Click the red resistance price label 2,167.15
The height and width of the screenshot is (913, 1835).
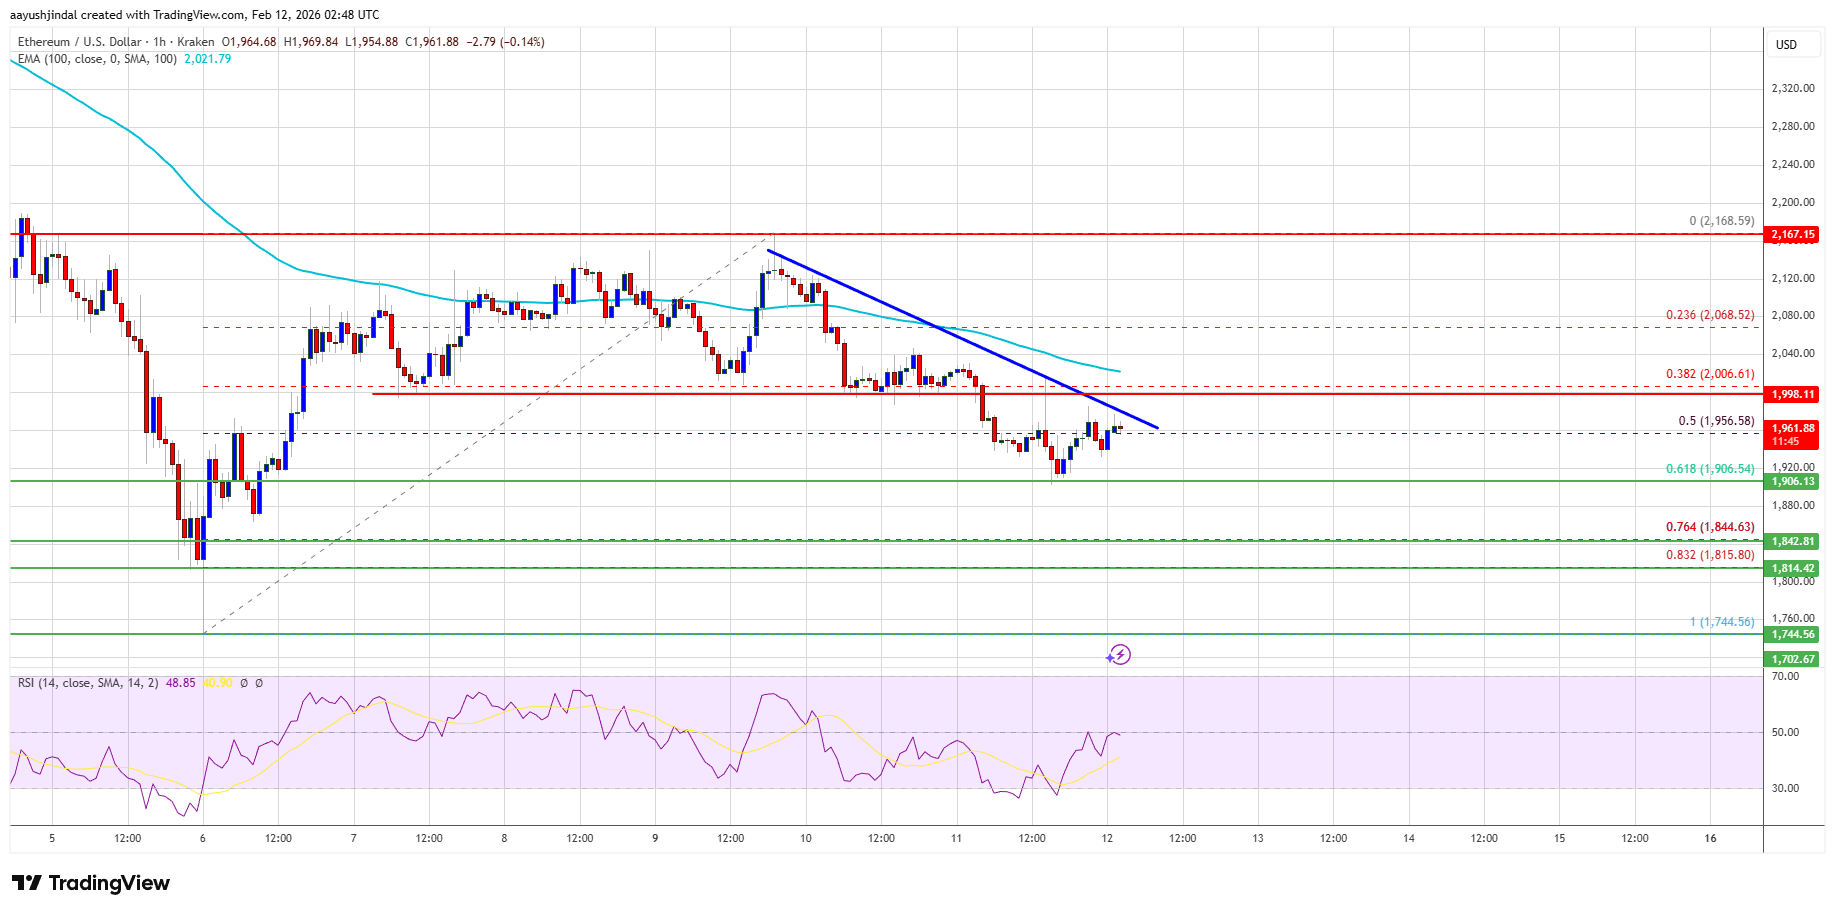1790,235
